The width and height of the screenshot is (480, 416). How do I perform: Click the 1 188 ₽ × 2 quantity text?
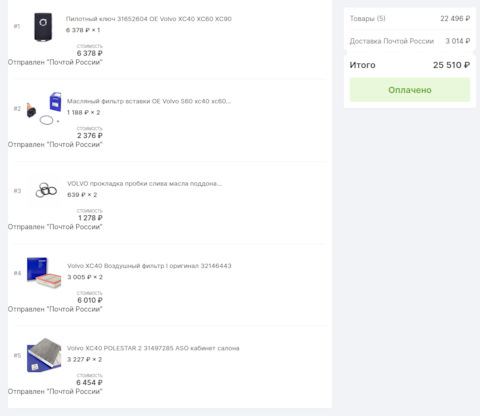[x=83, y=112]
